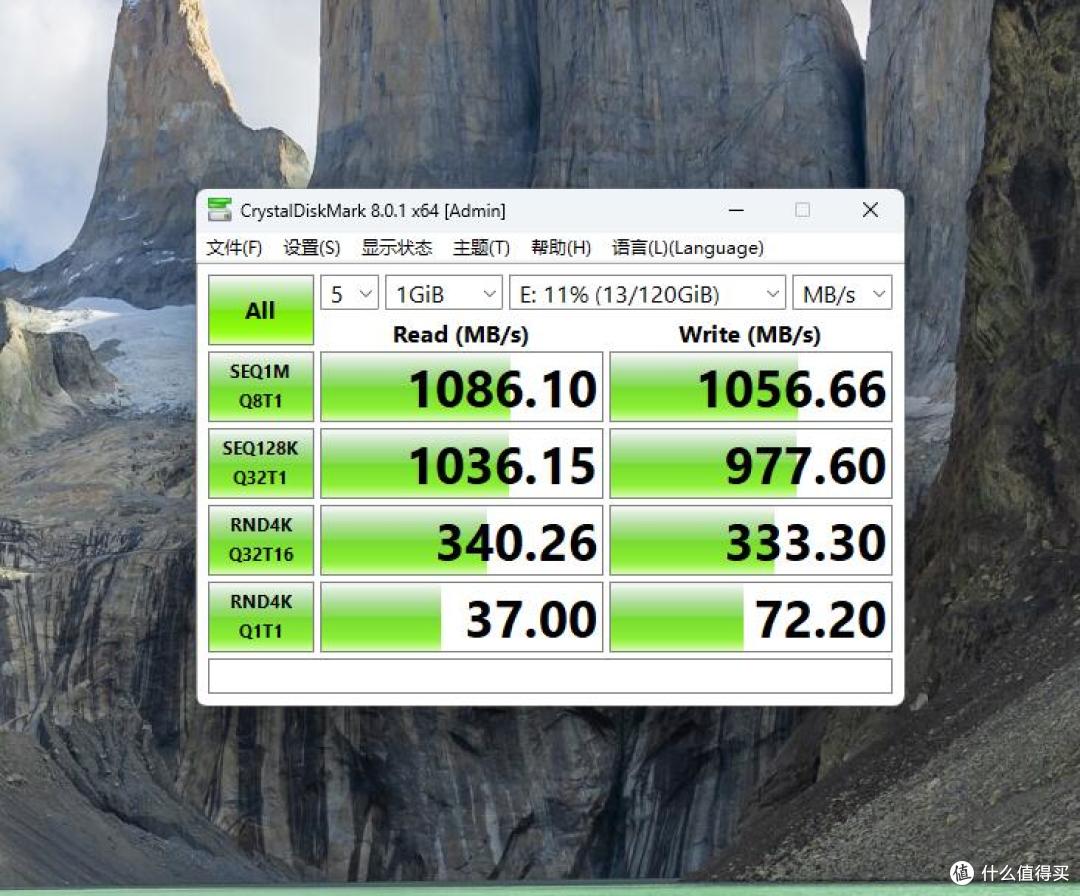
Task: Start all benchmarks with the All button
Action: (260, 310)
